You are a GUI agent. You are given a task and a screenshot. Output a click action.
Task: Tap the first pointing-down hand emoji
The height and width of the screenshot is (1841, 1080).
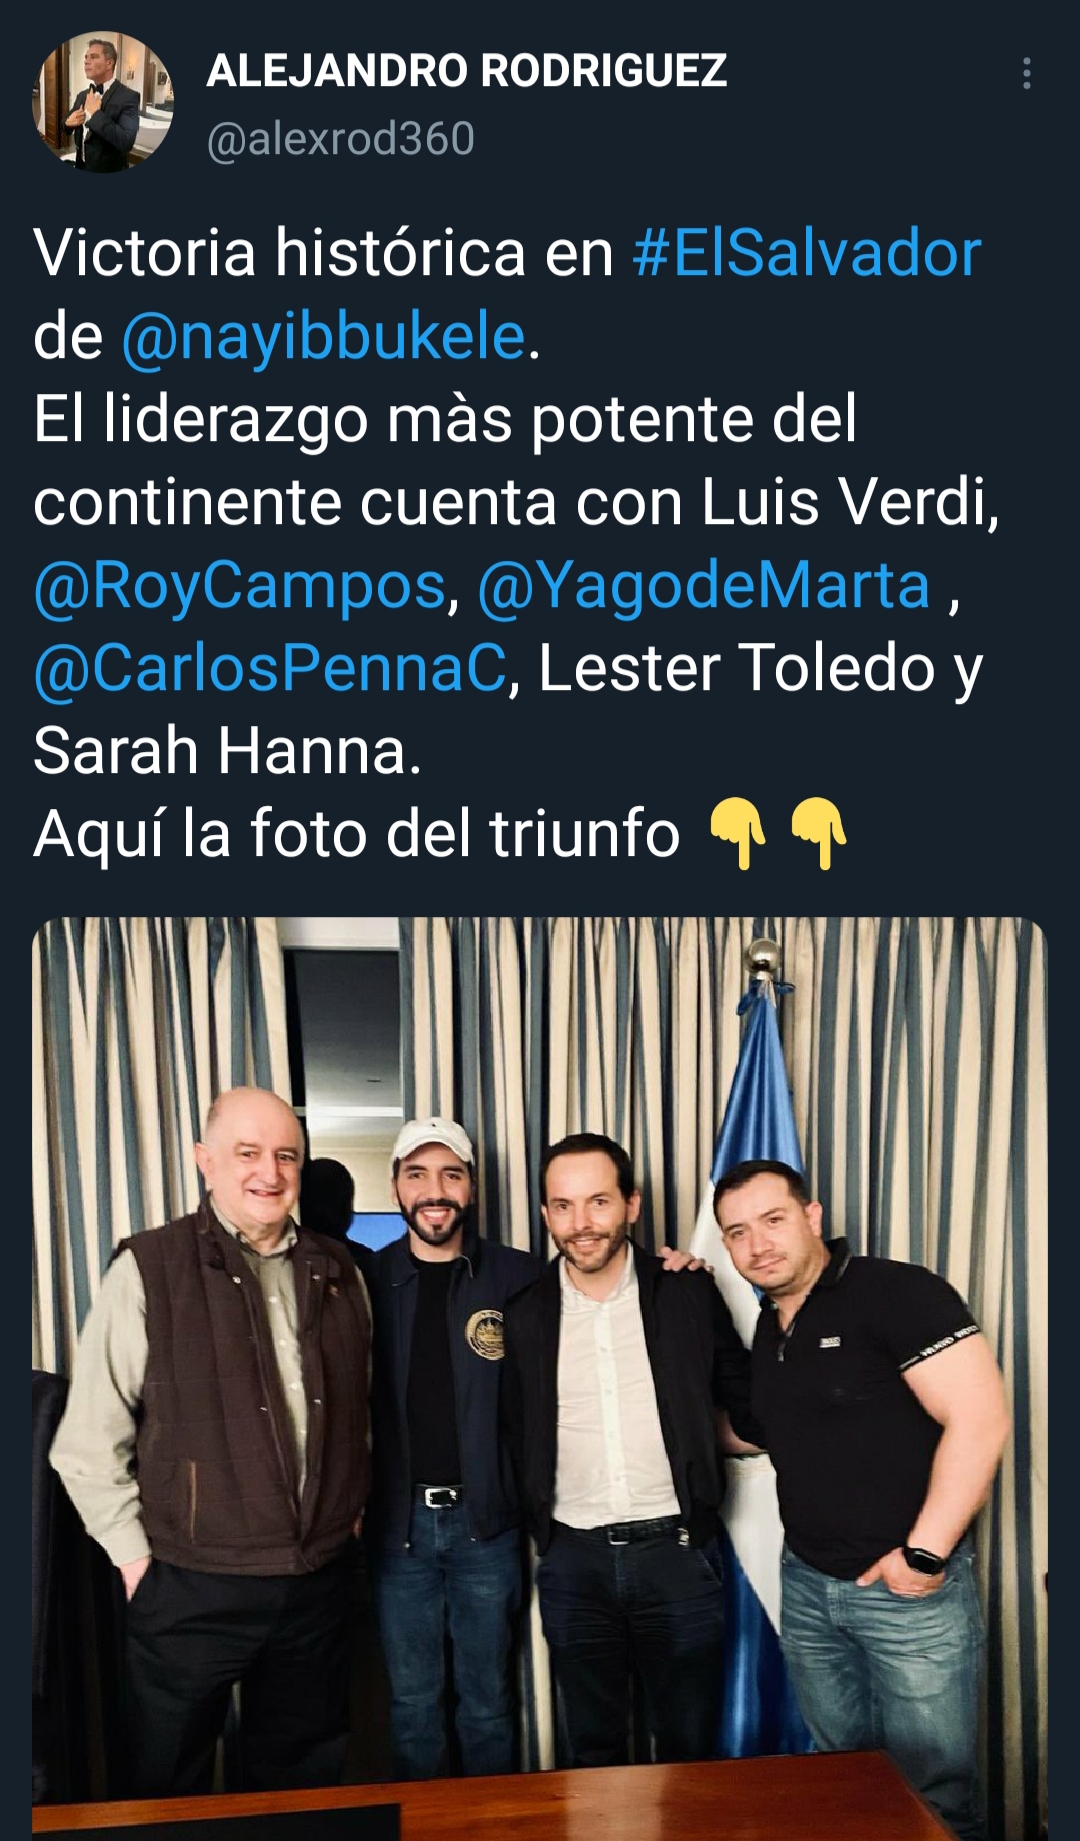(738, 833)
